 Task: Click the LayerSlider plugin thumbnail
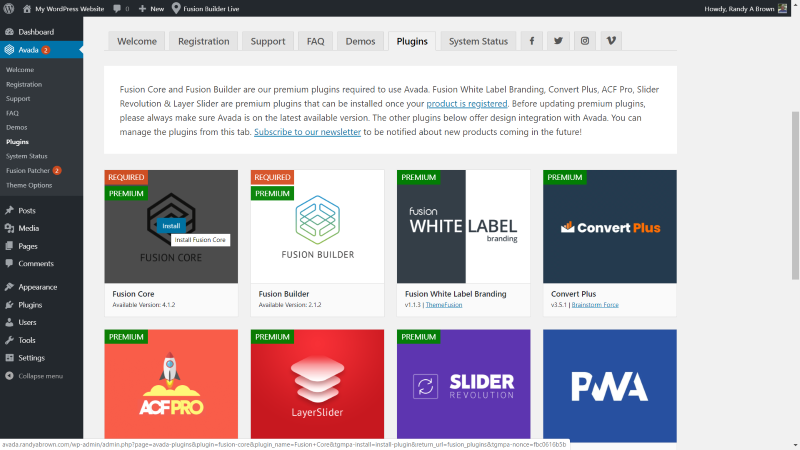[317, 384]
